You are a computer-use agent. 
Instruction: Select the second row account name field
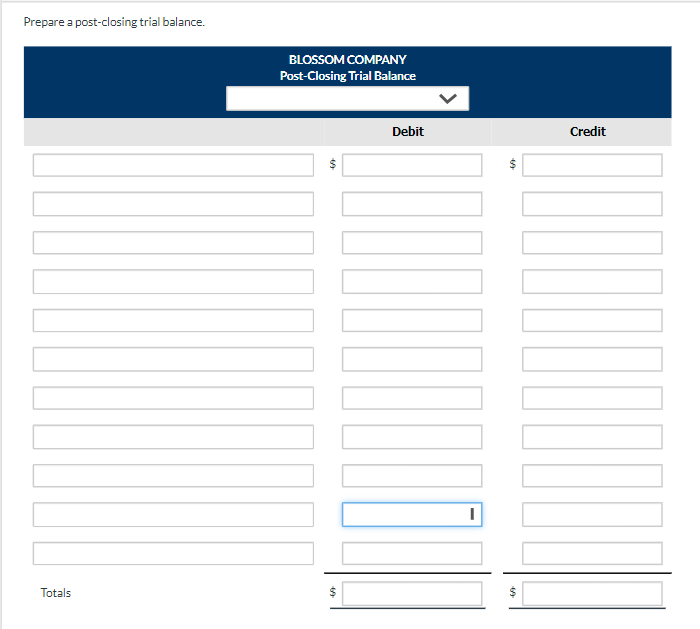pyautogui.click(x=173, y=204)
